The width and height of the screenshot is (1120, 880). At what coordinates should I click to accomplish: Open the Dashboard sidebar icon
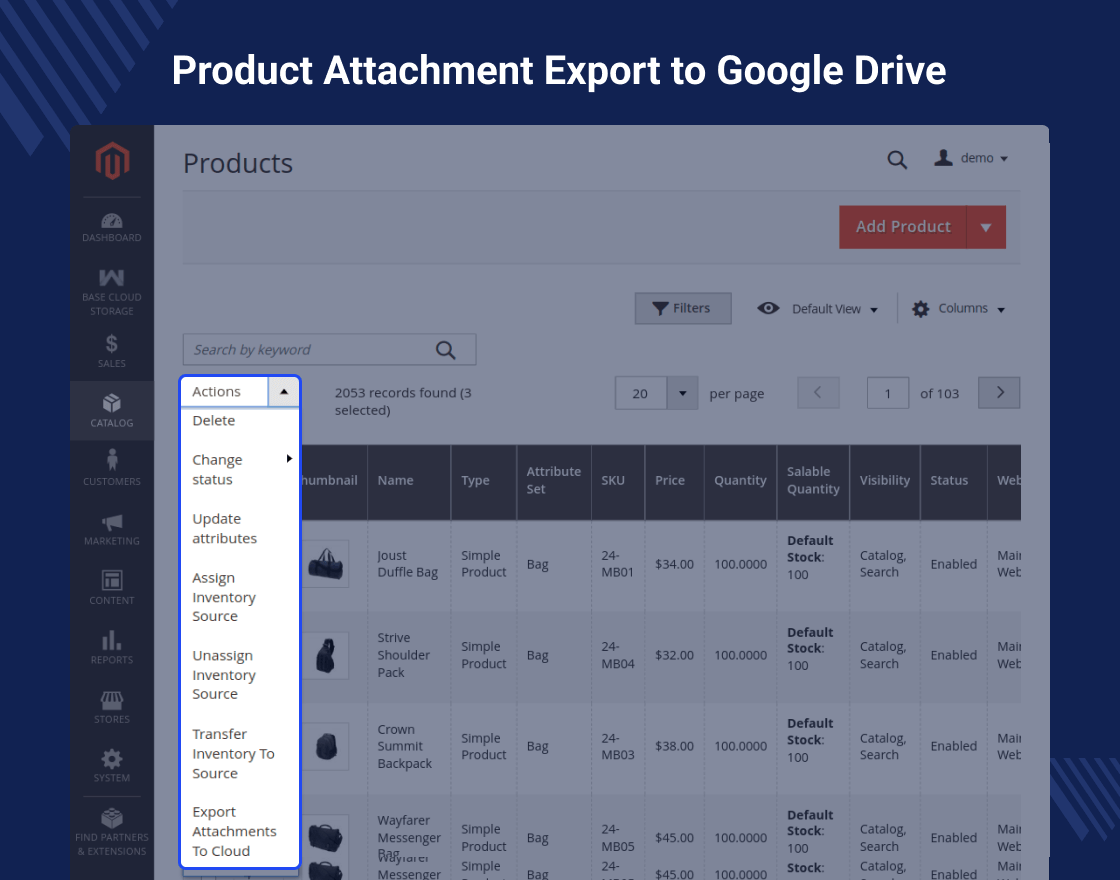[112, 227]
